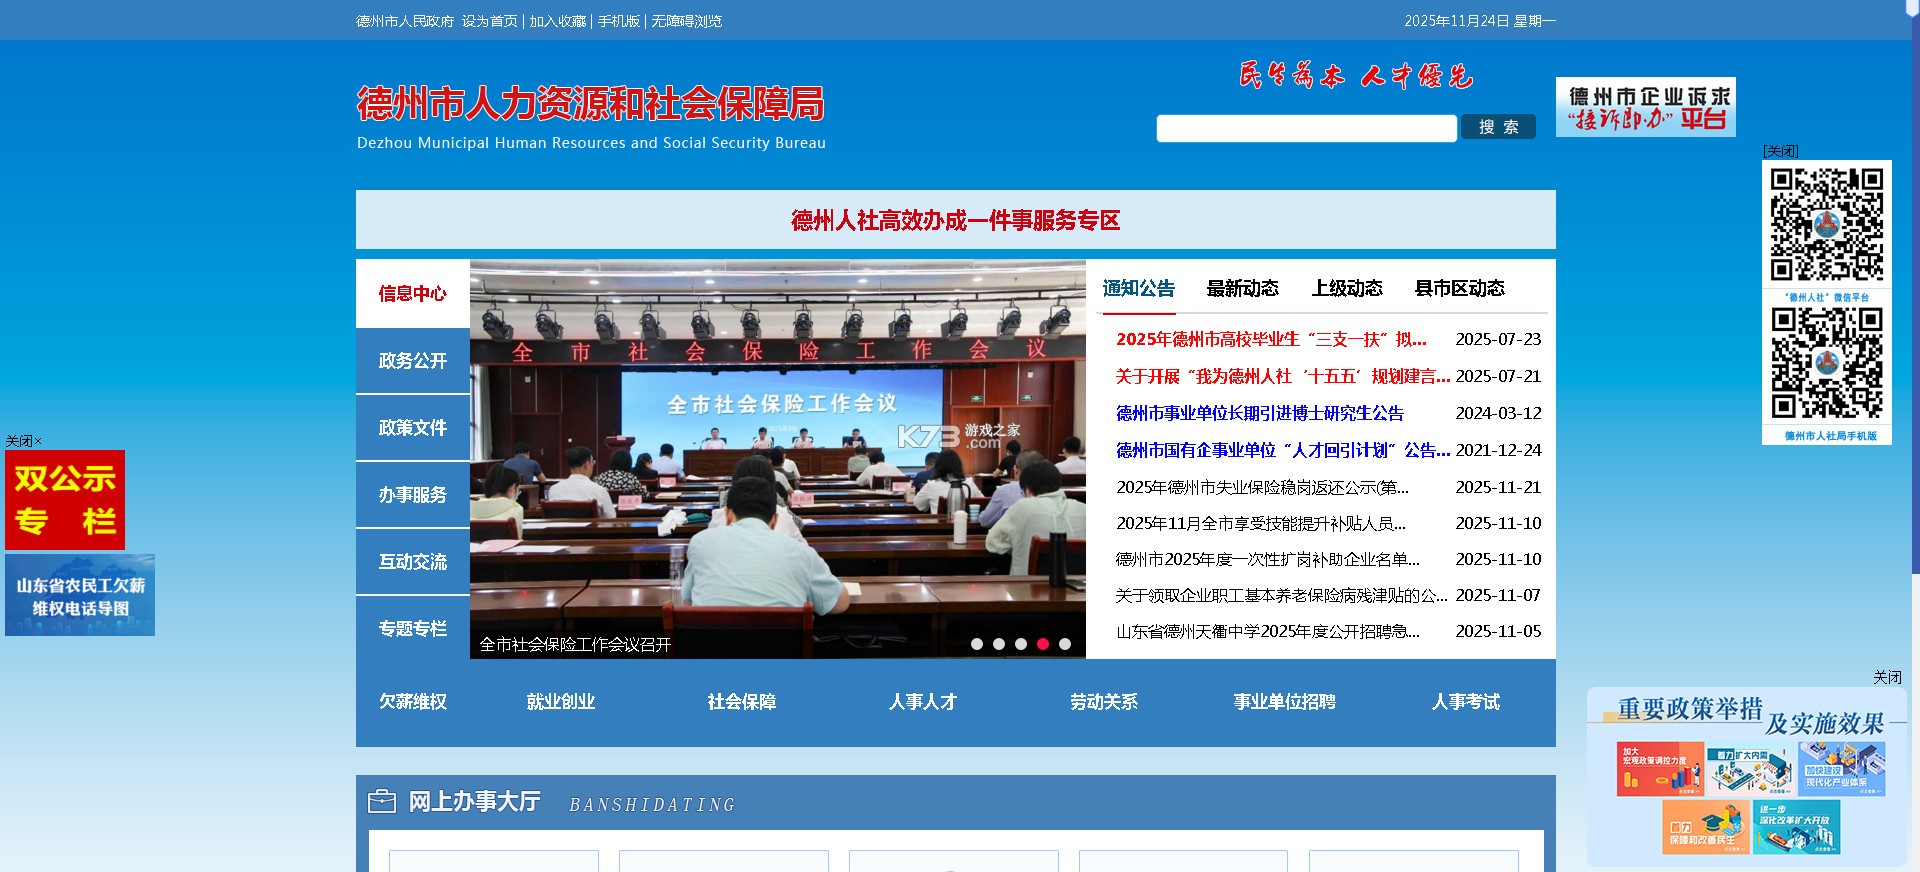Switch to 通知公告 tab
The image size is (1920, 872).
[1139, 289]
